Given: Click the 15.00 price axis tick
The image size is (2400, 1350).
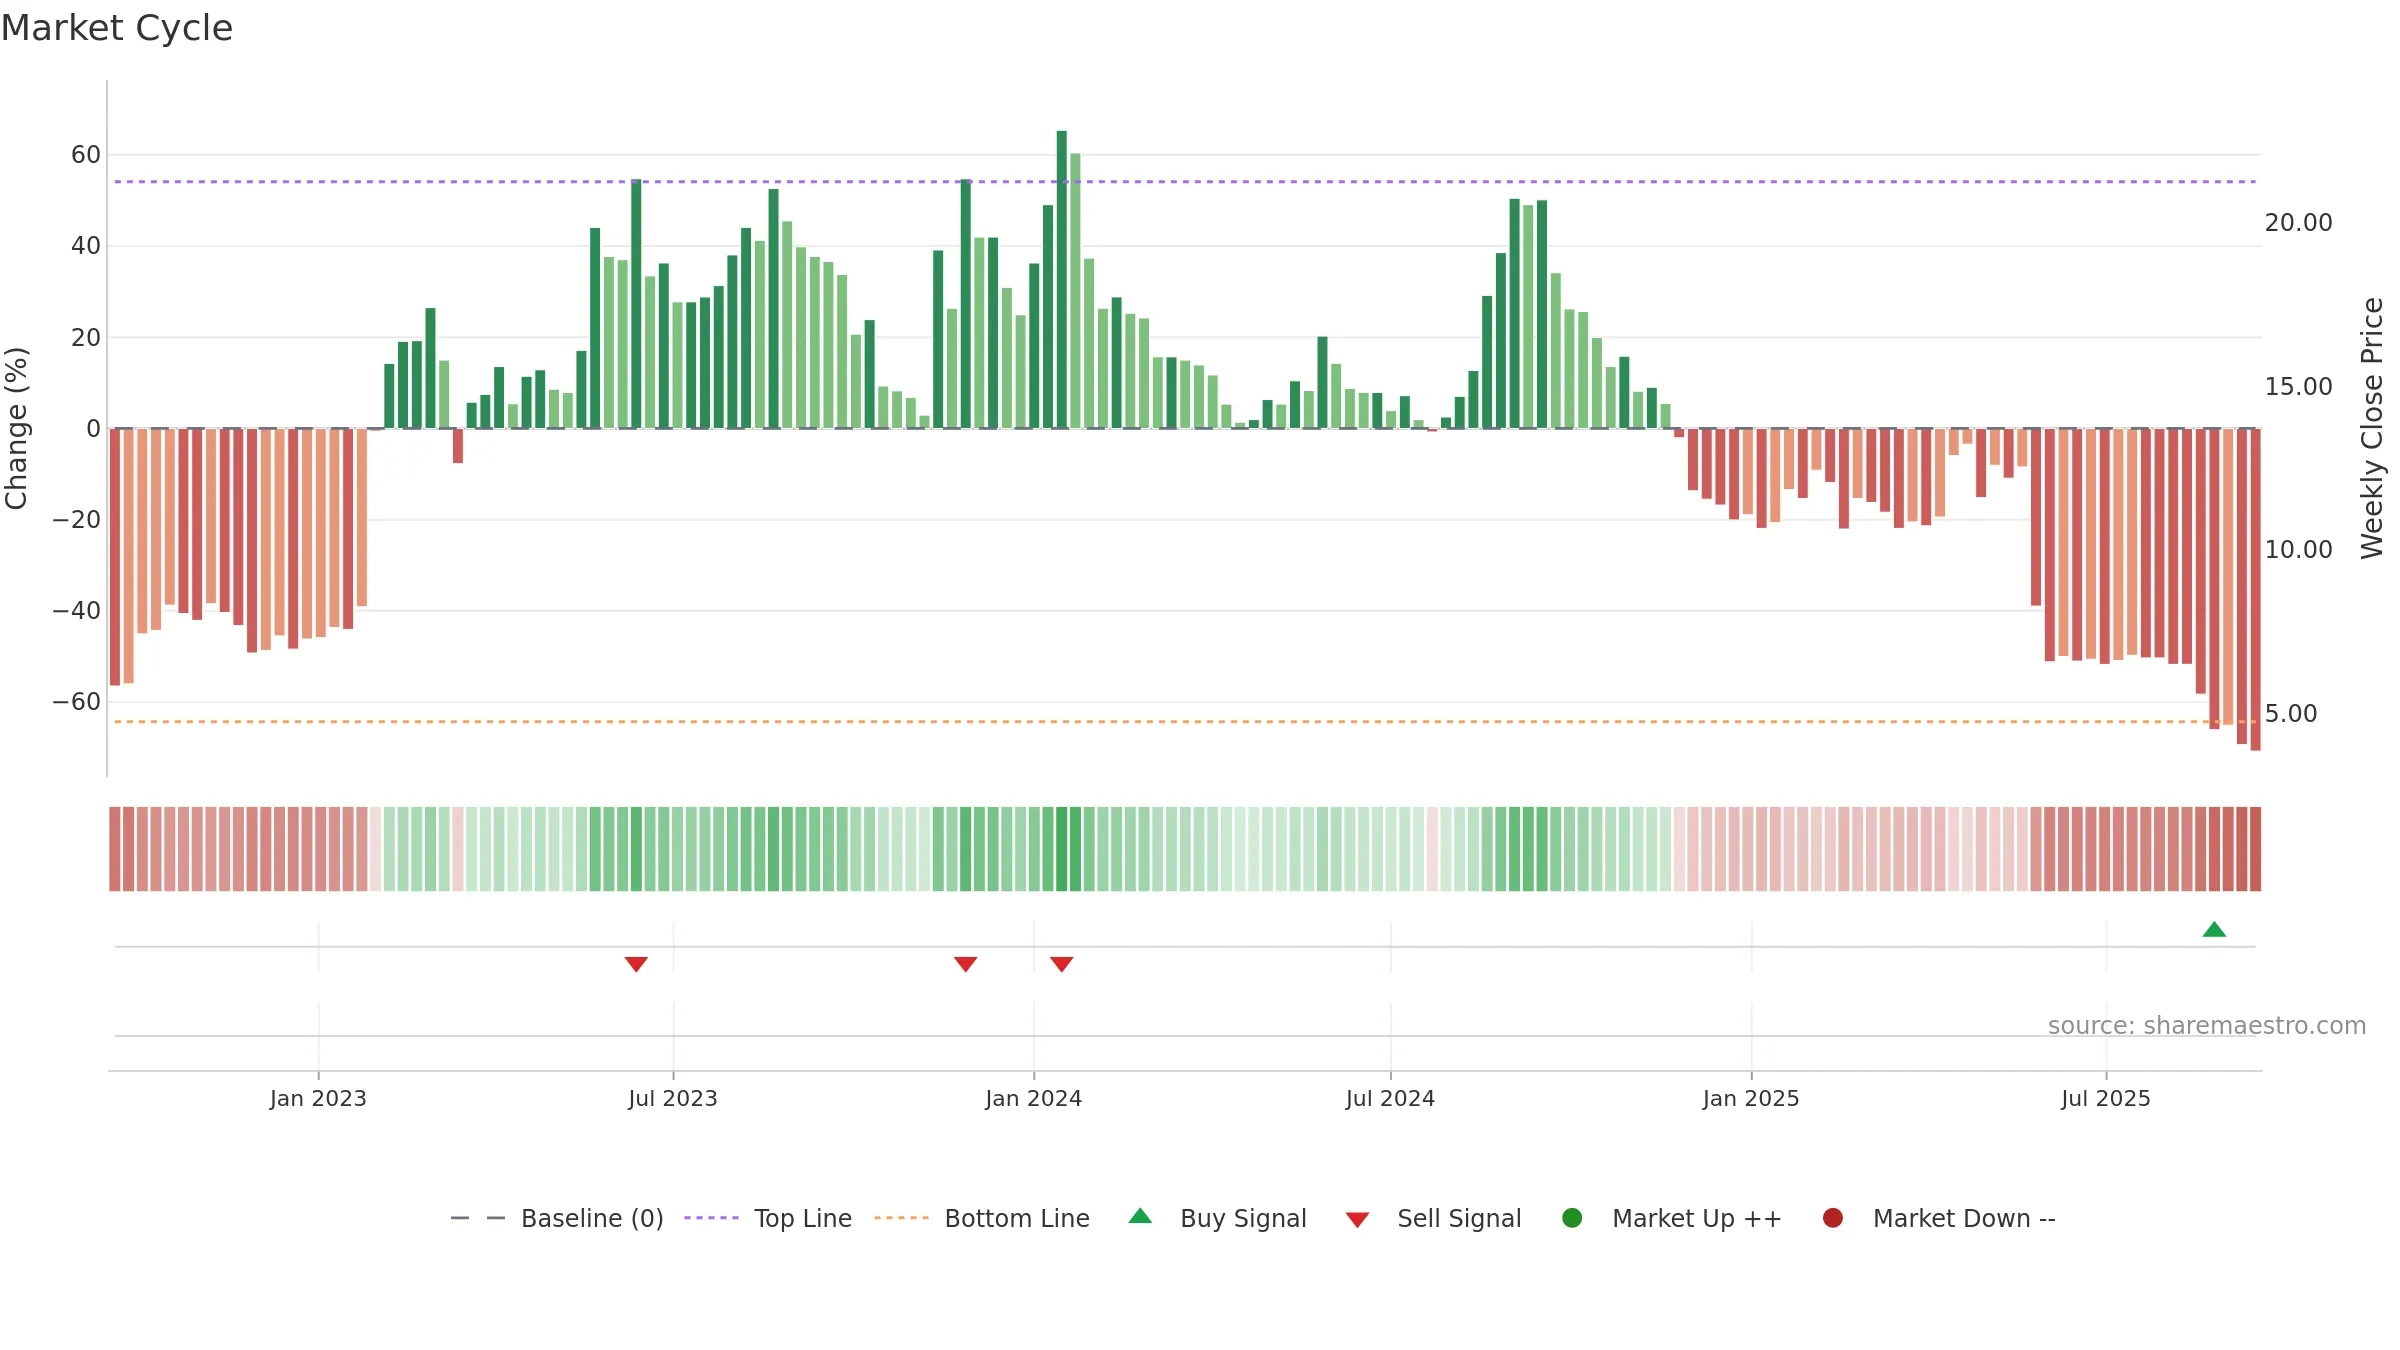Looking at the screenshot, I should point(2299,387).
